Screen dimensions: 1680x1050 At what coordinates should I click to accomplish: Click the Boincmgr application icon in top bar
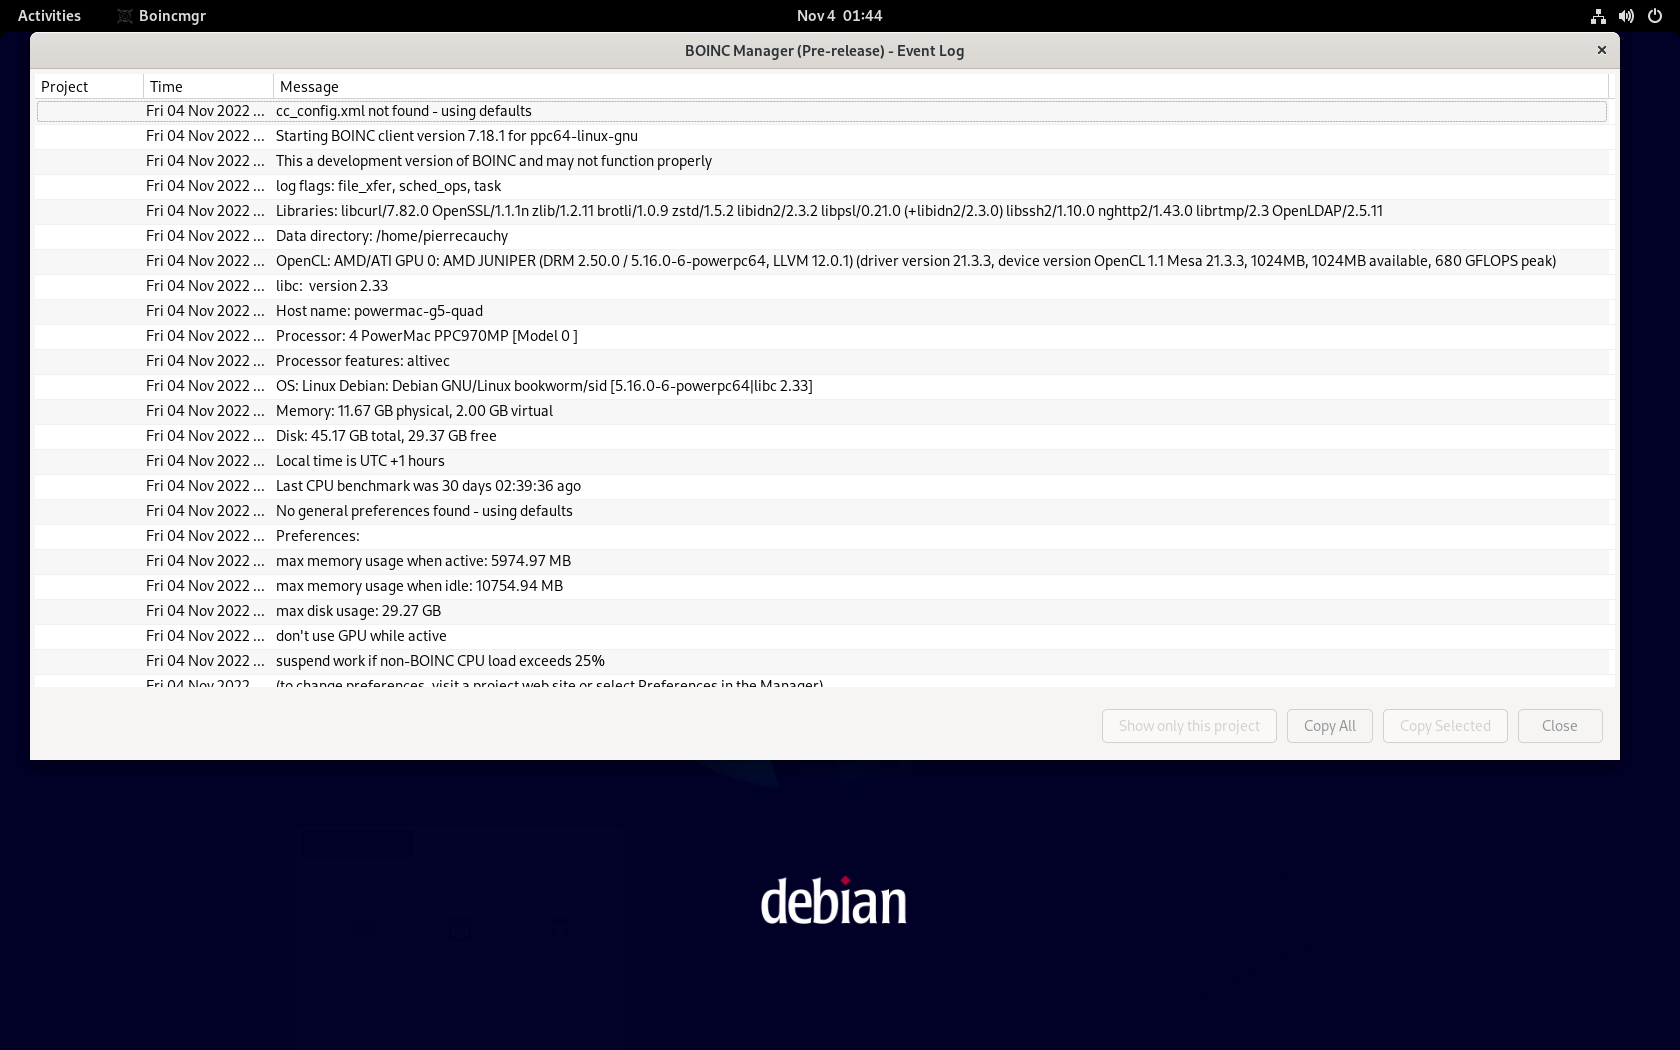click(124, 15)
